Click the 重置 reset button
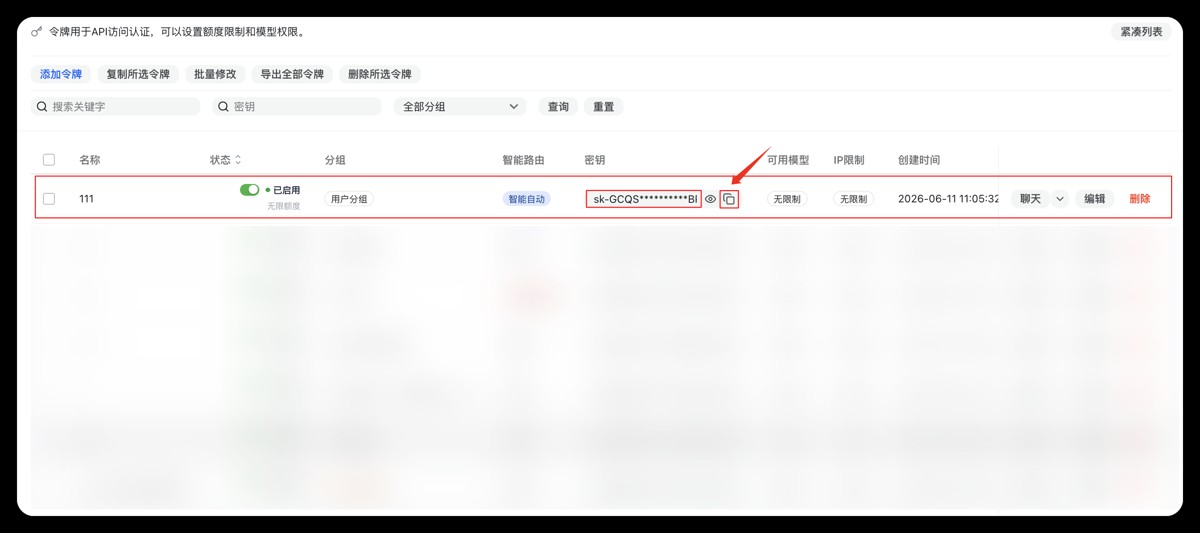1200x533 pixels. pyautogui.click(x=604, y=106)
